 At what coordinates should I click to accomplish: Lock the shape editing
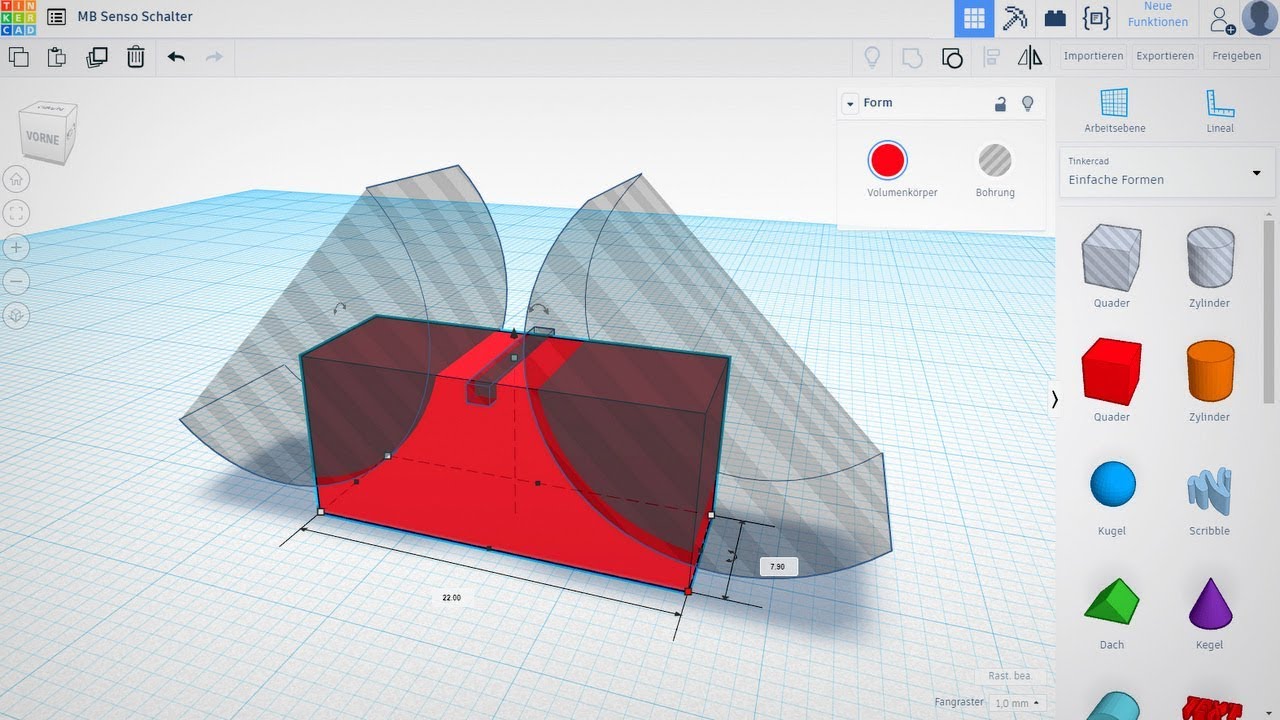[x=1000, y=103]
